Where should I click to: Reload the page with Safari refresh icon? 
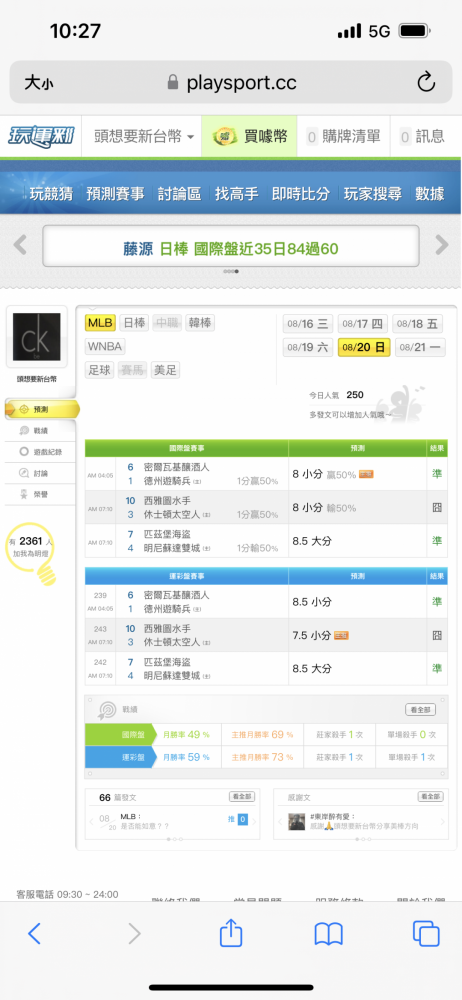[426, 82]
